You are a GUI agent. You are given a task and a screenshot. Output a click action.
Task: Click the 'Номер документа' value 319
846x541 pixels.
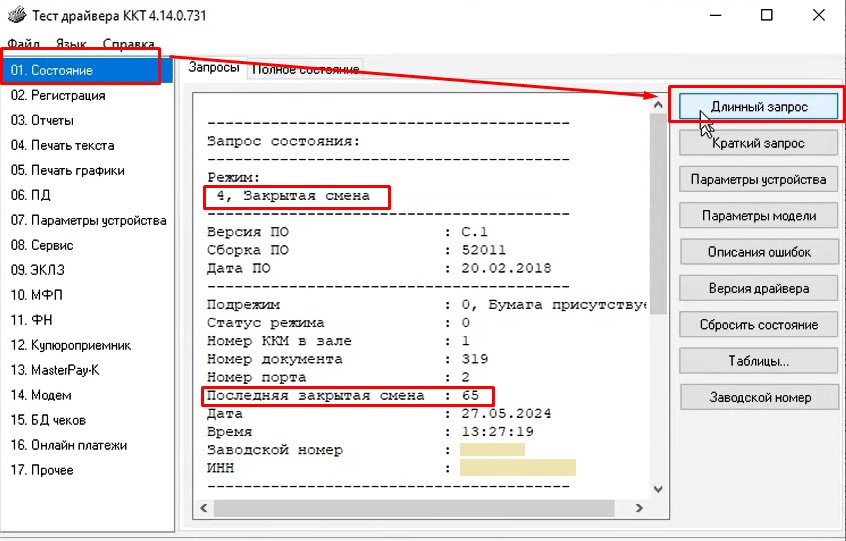(x=474, y=359)
